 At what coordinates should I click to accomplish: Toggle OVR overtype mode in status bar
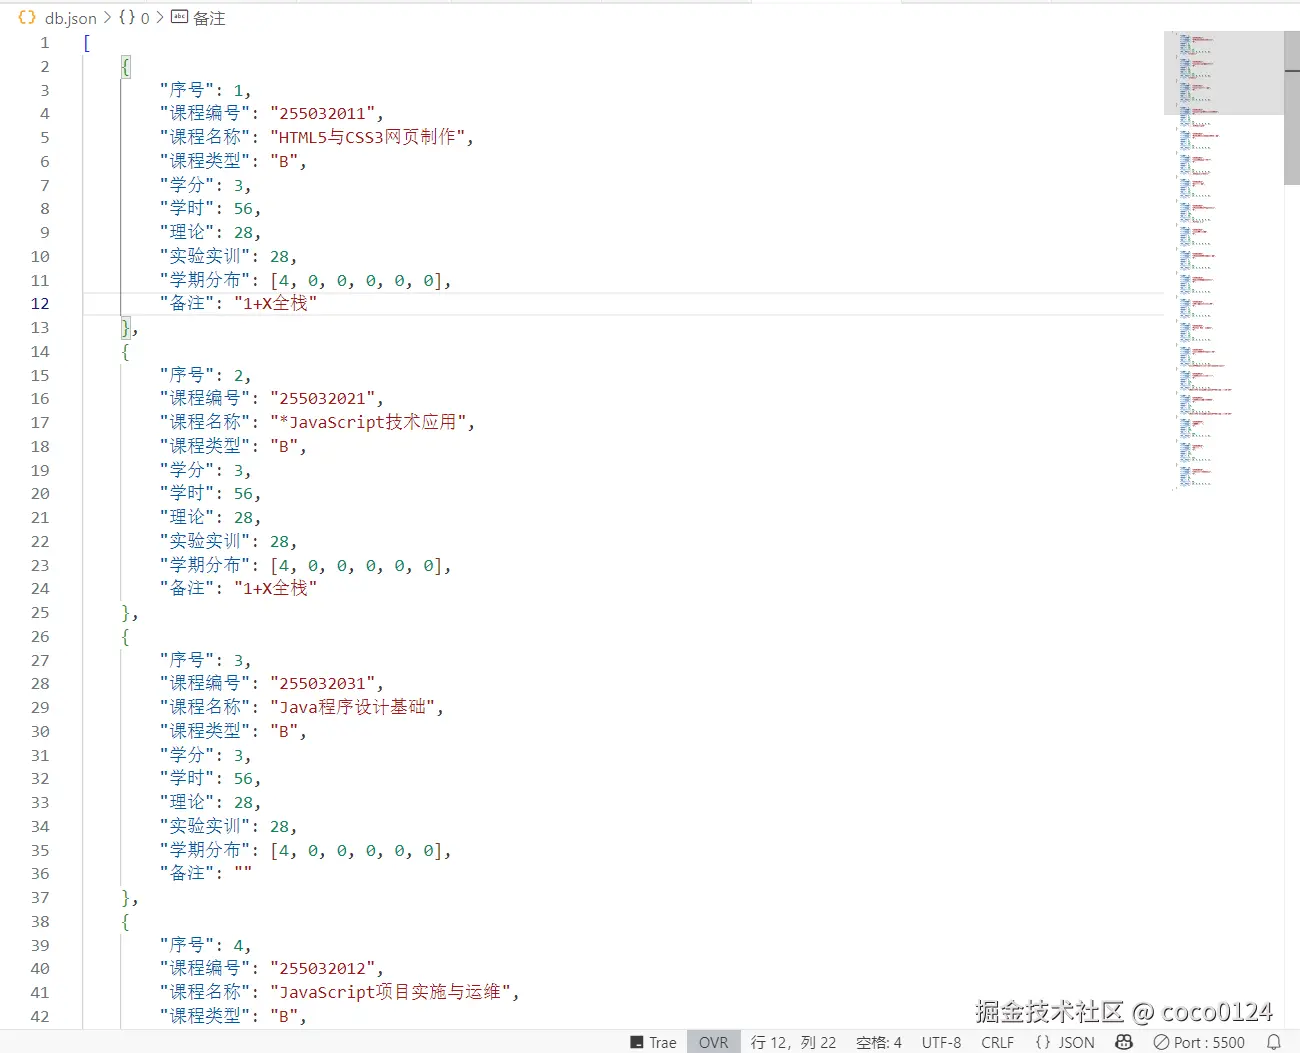[714, 1042]
